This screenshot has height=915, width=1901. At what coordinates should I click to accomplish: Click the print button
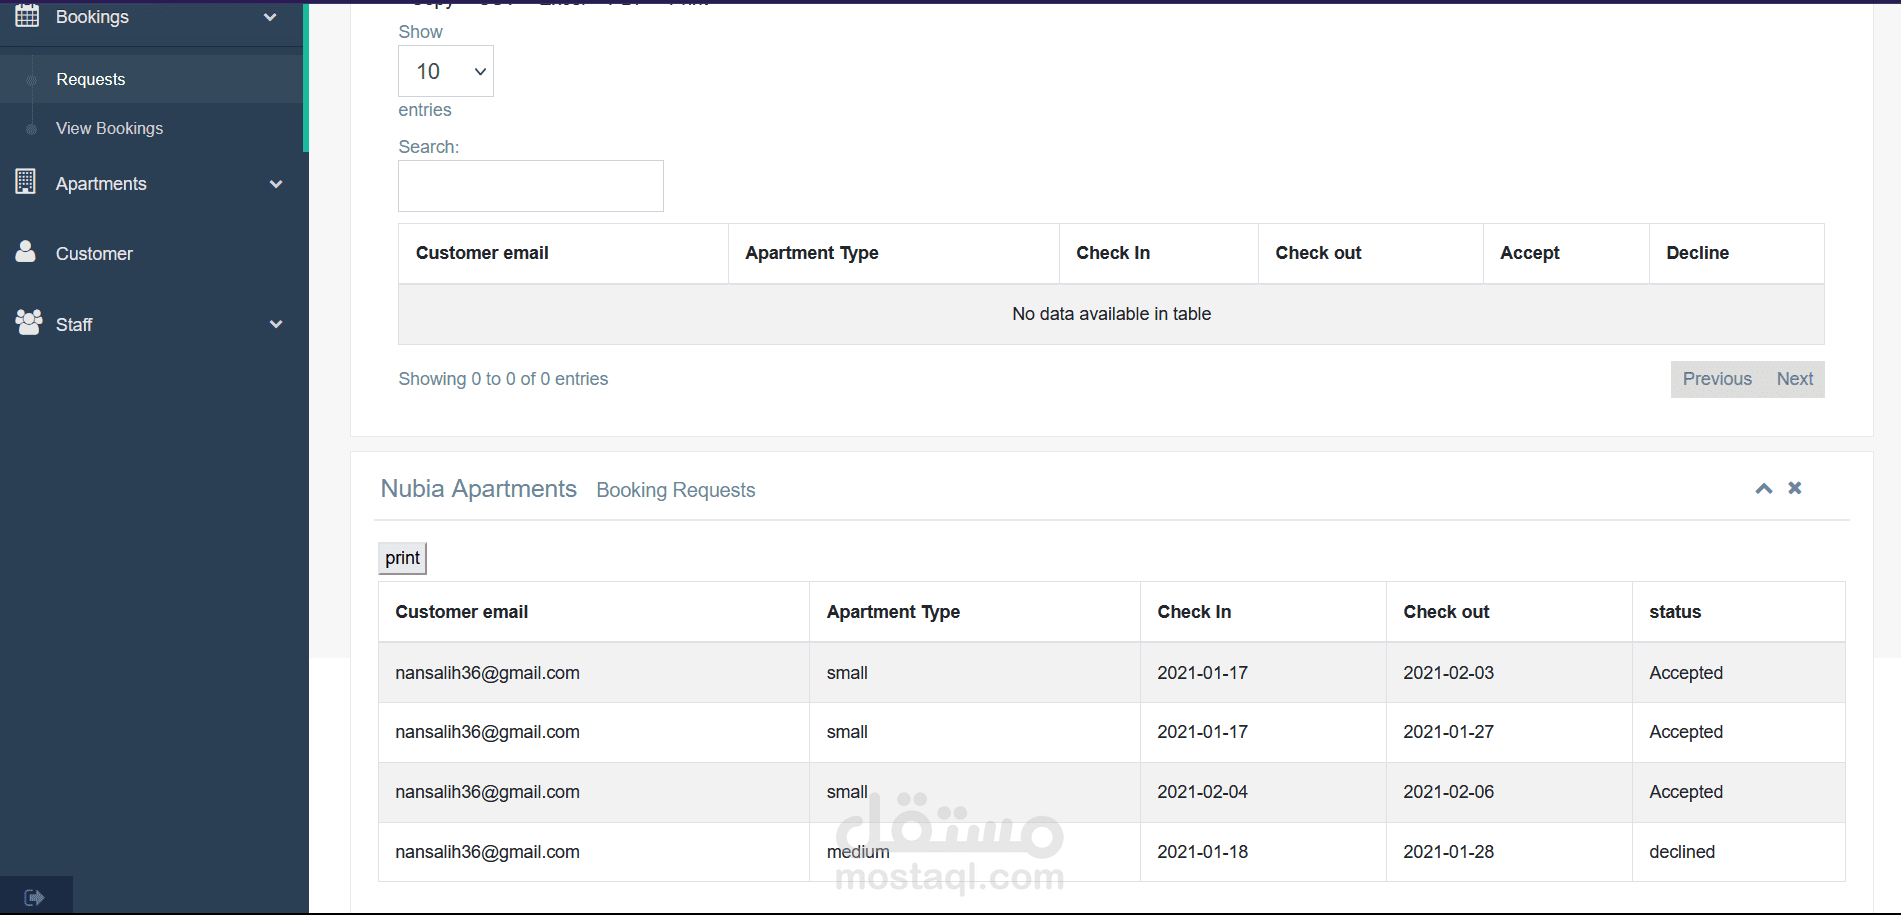tap(403, 558)
